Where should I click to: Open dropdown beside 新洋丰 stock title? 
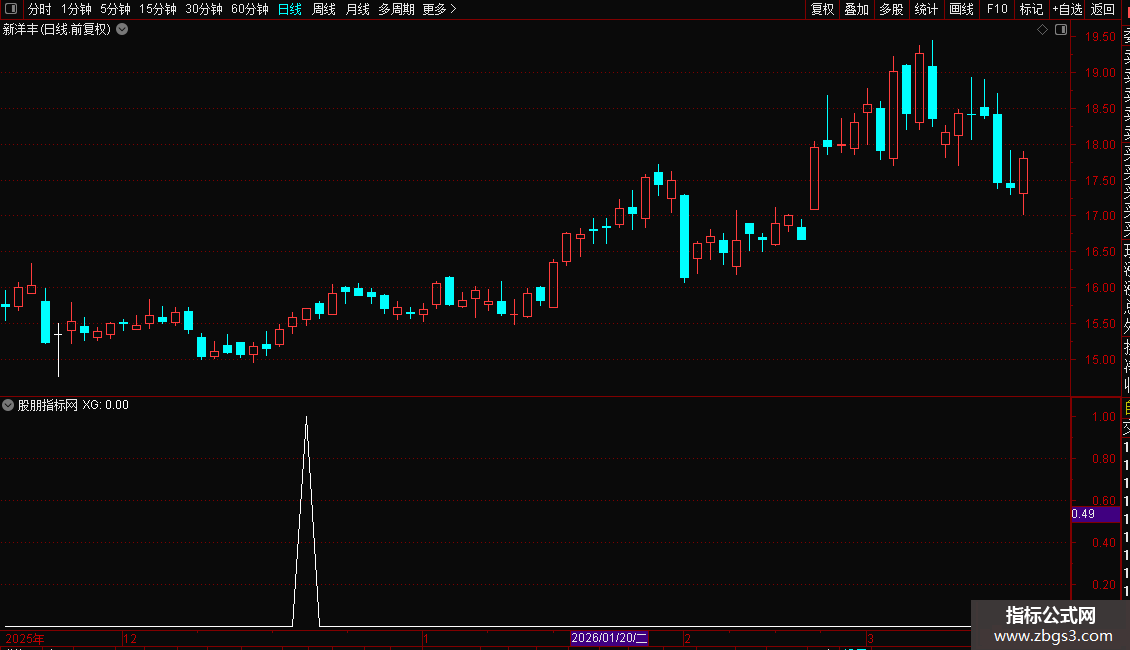pos(123,30)
